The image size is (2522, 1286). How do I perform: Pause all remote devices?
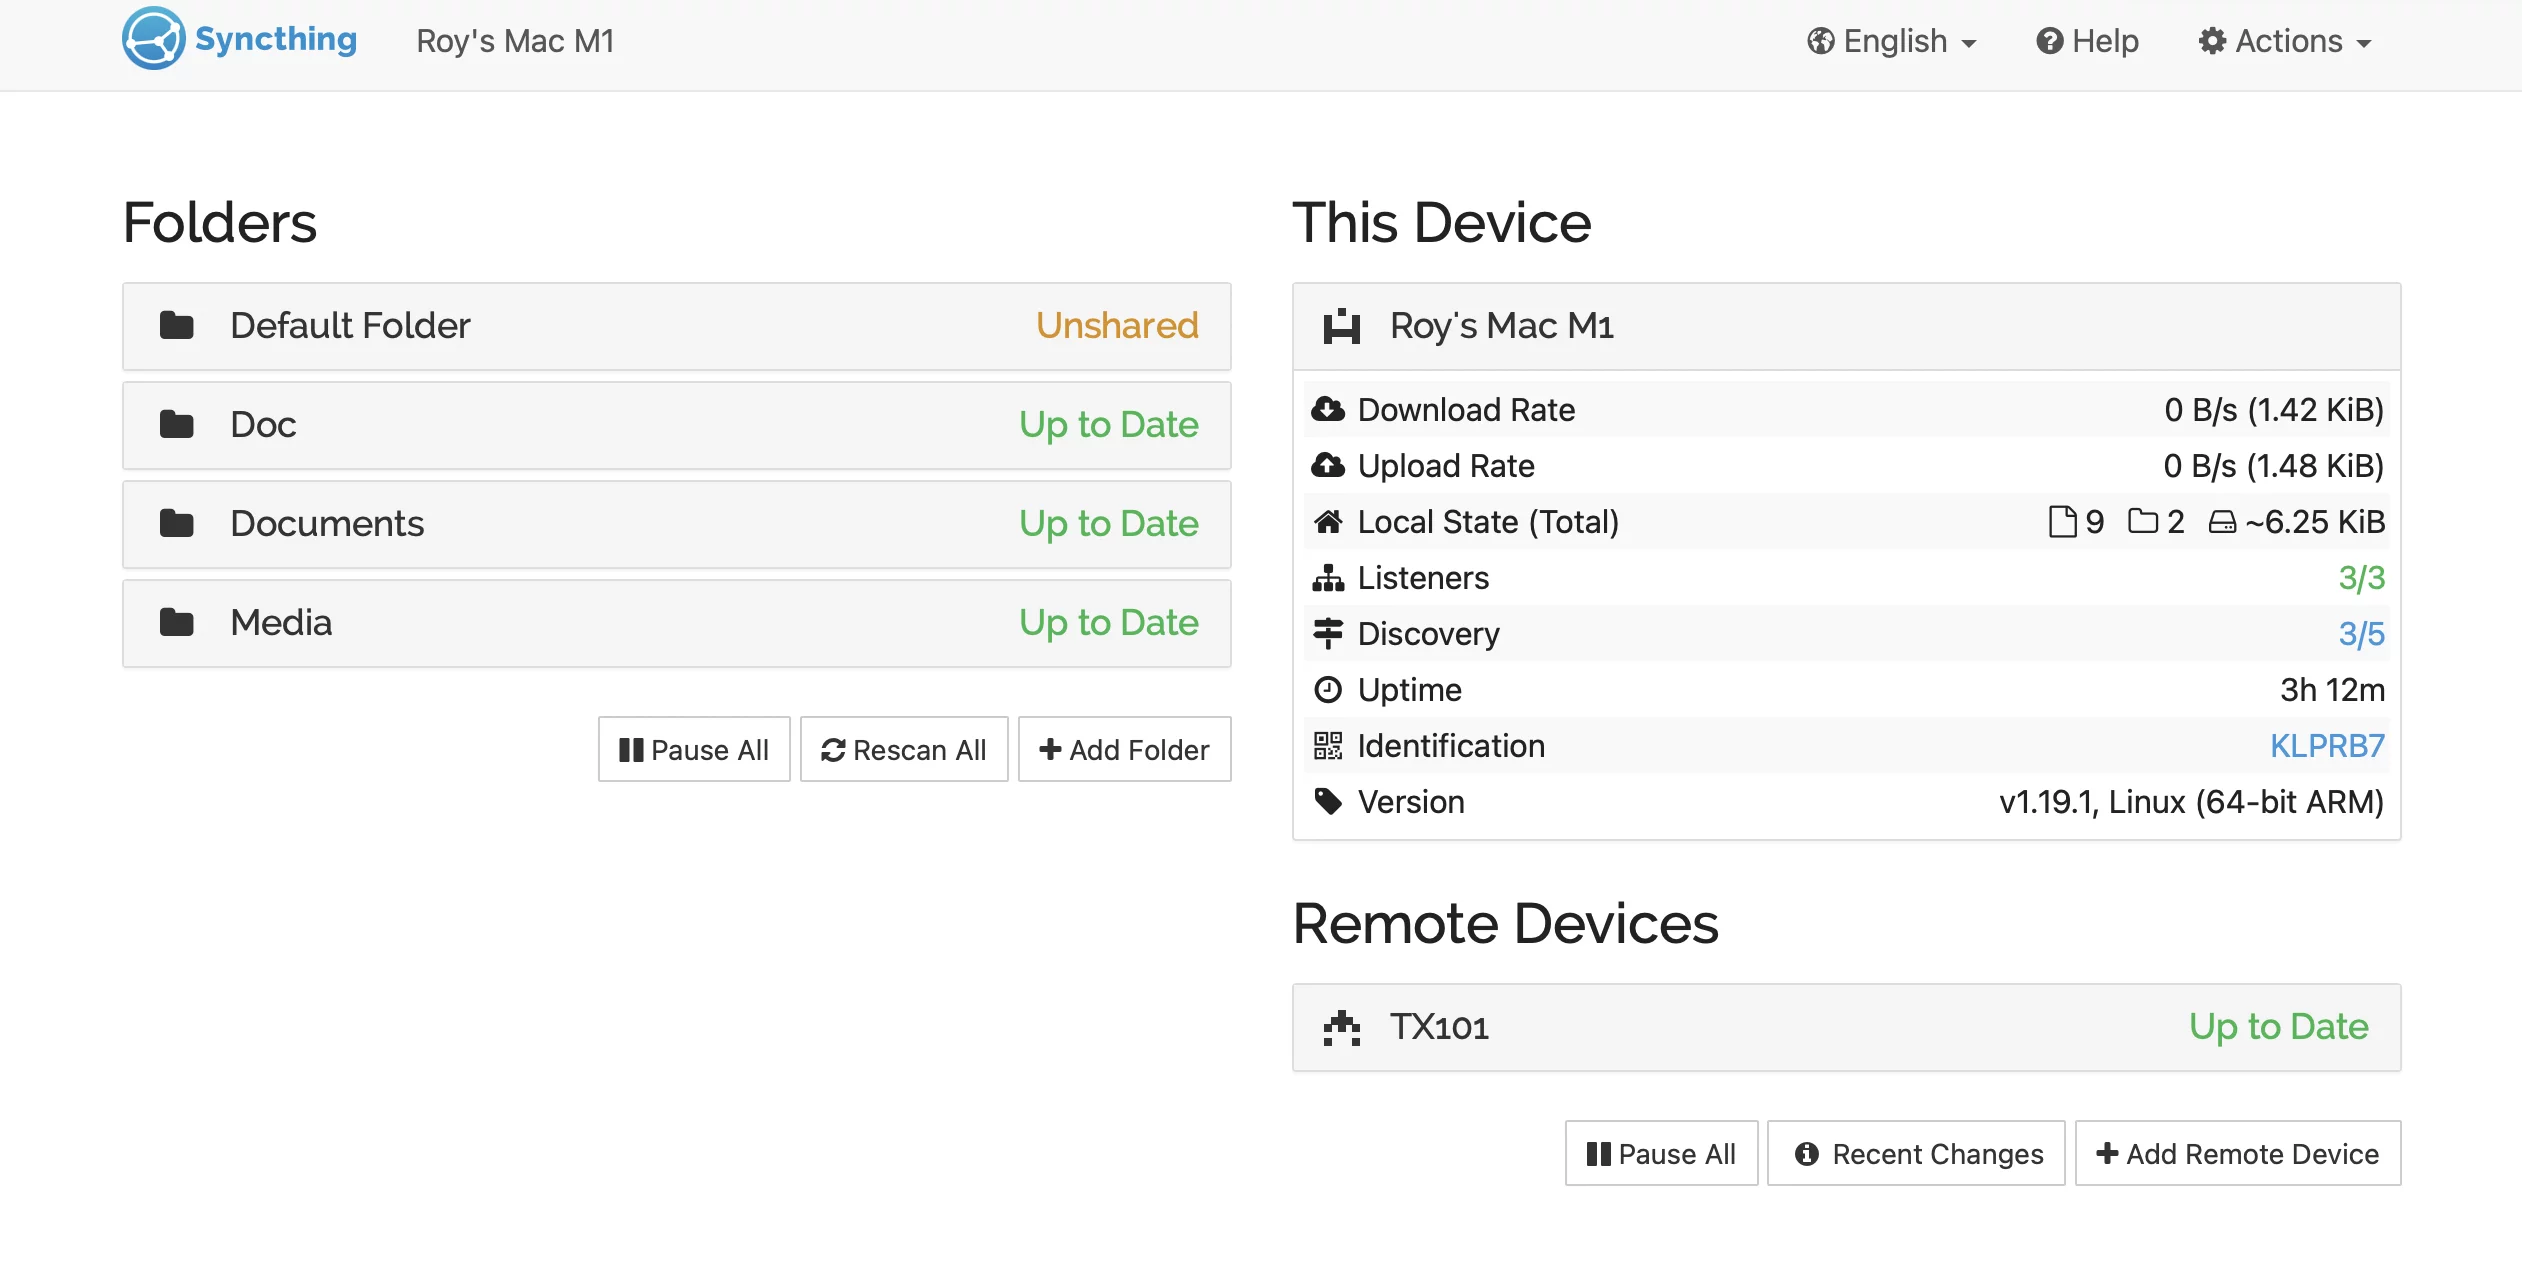tap(1661, 1154)
